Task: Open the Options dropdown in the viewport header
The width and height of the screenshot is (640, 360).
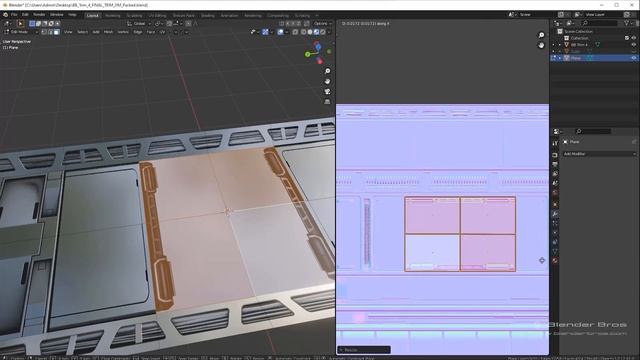Action: tap(322, 24)
